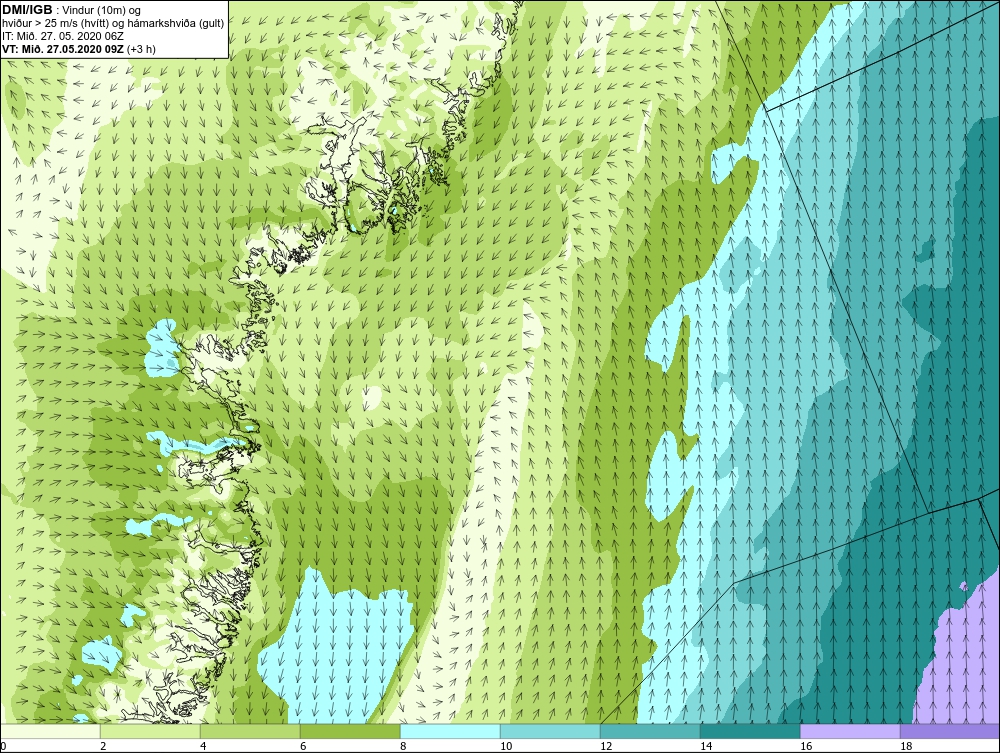Image resolution: width=1000 pixels, height=753 pixels.
Task: Click the 2–4 m/s light green legend swatch
Action: [150, 731]
